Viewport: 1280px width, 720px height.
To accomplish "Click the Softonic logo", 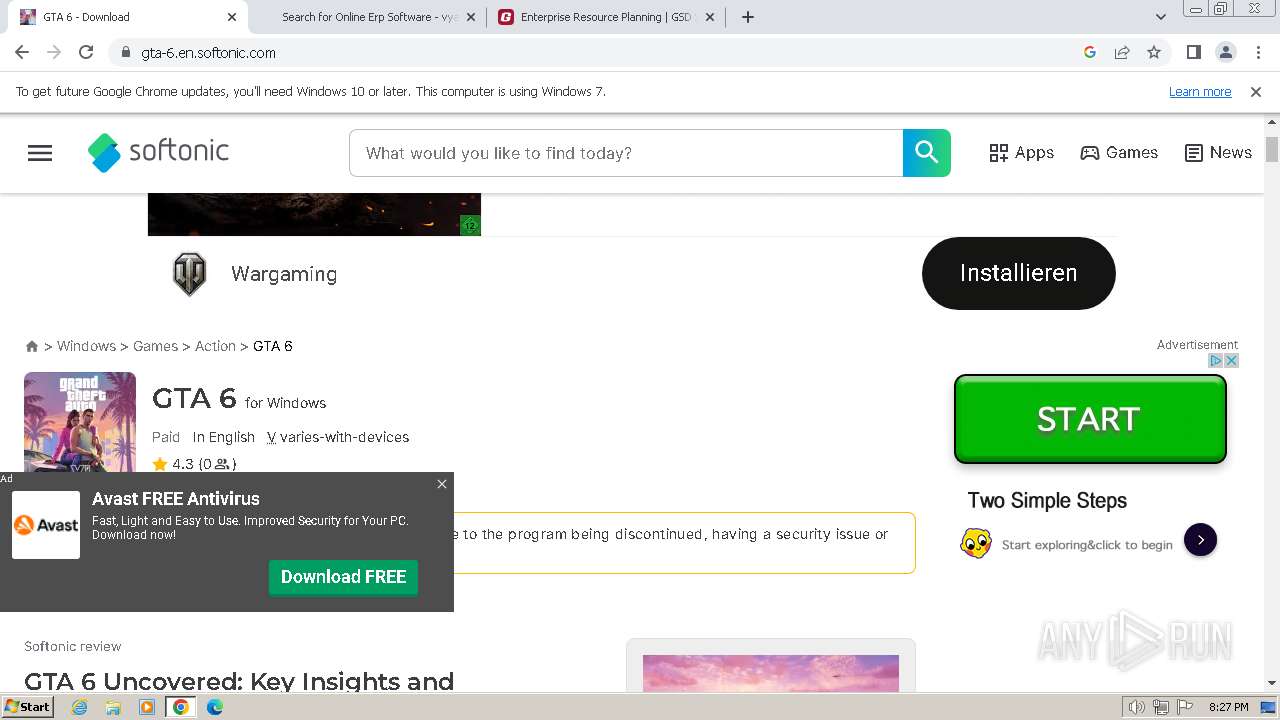I will click(158, 152).
